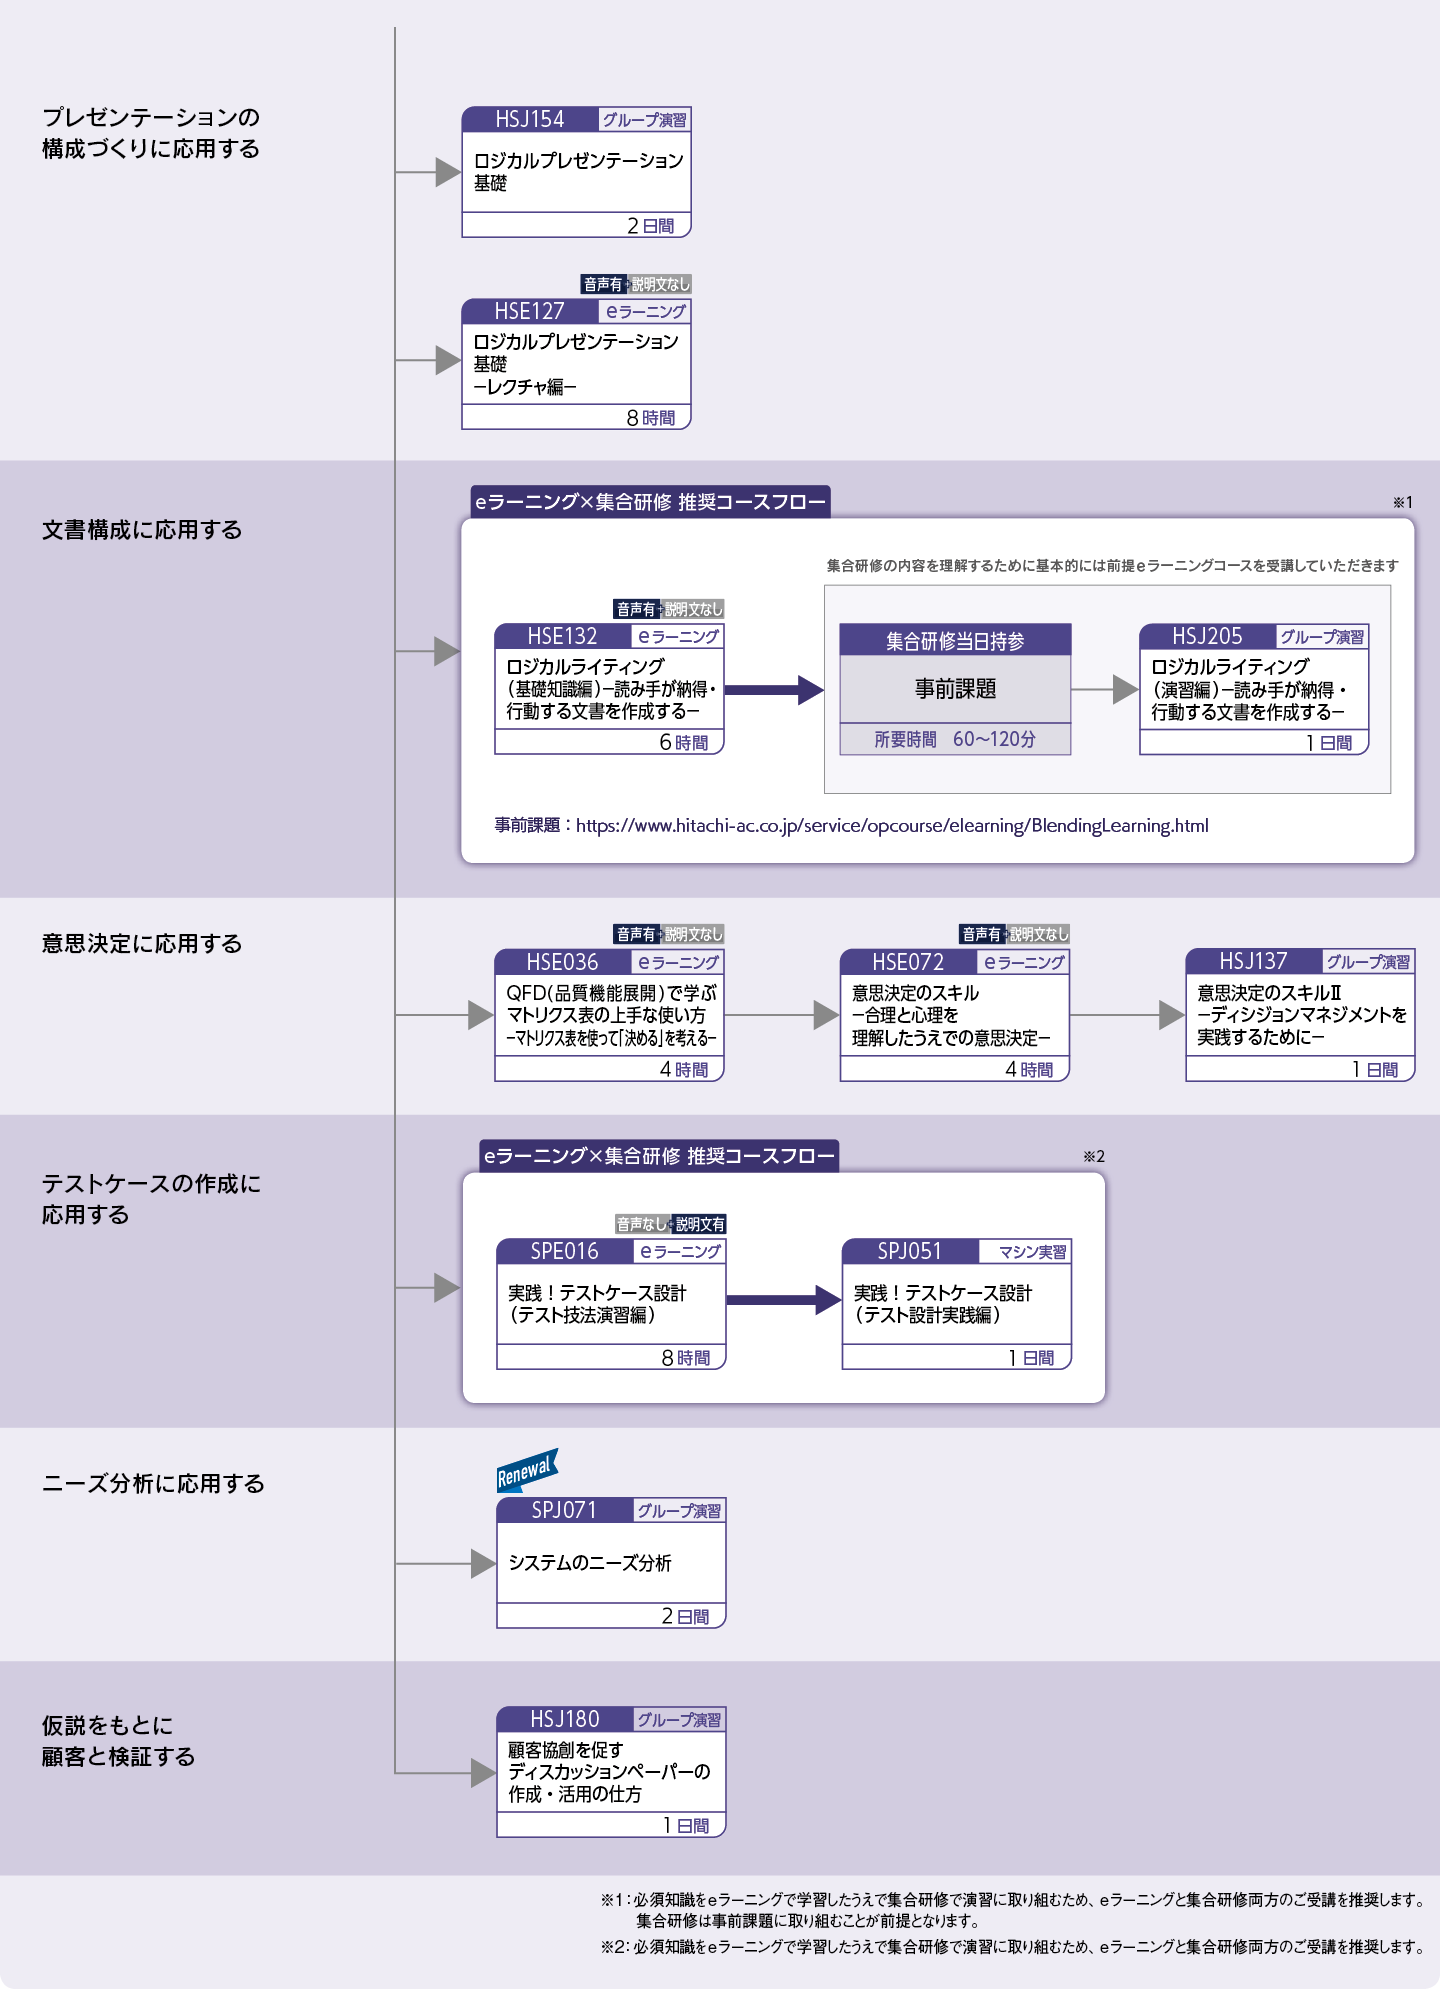Click the eラーニング tag on HSE072
Screen dimensions: 1440x1989
[x=1023, y=962]
